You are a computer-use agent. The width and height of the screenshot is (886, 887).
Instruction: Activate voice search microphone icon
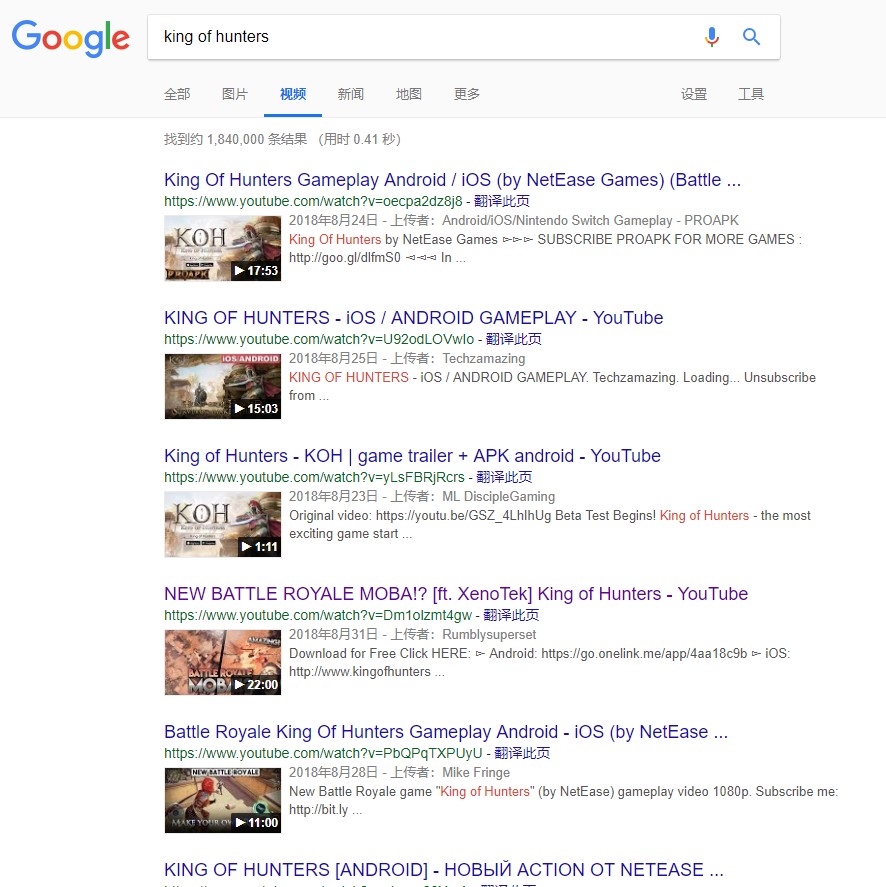[x=711, y=37]
